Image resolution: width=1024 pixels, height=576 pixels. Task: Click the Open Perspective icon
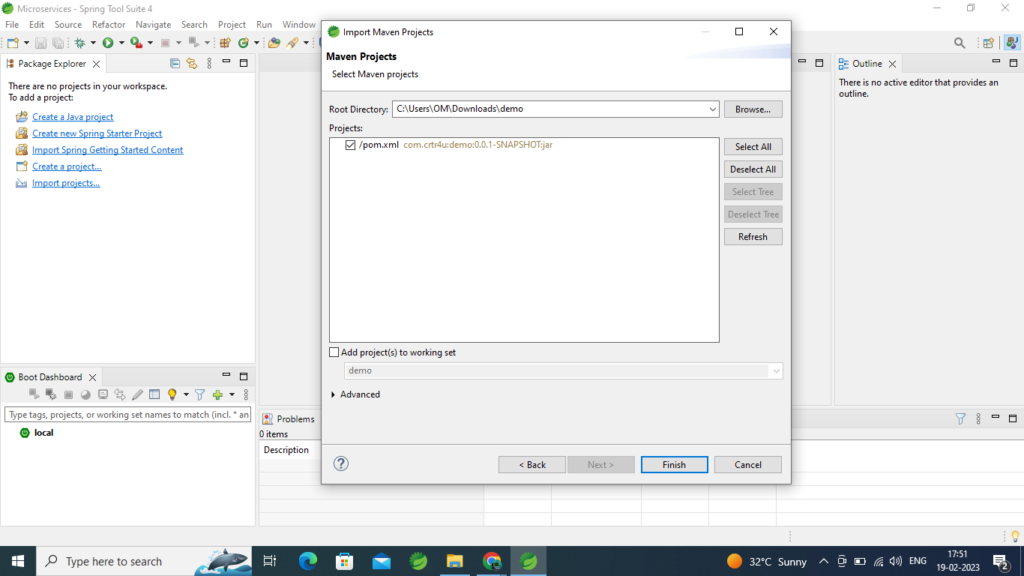tap(989, 43)
